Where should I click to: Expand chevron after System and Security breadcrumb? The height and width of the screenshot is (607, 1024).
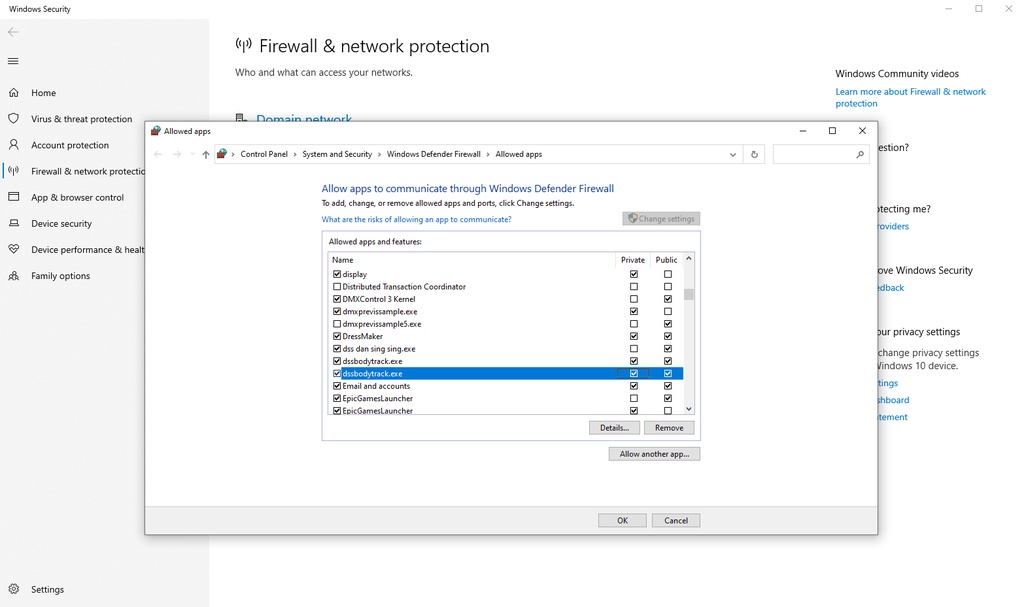pyautogui.click(x=380, y=154)
